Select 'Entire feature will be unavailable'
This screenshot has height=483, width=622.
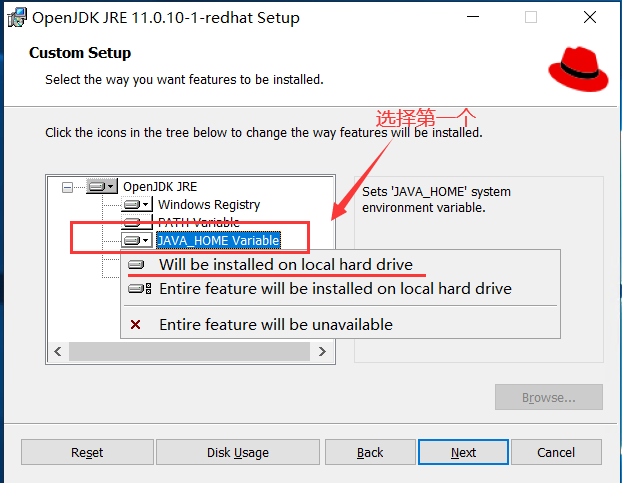coord(275,324)
